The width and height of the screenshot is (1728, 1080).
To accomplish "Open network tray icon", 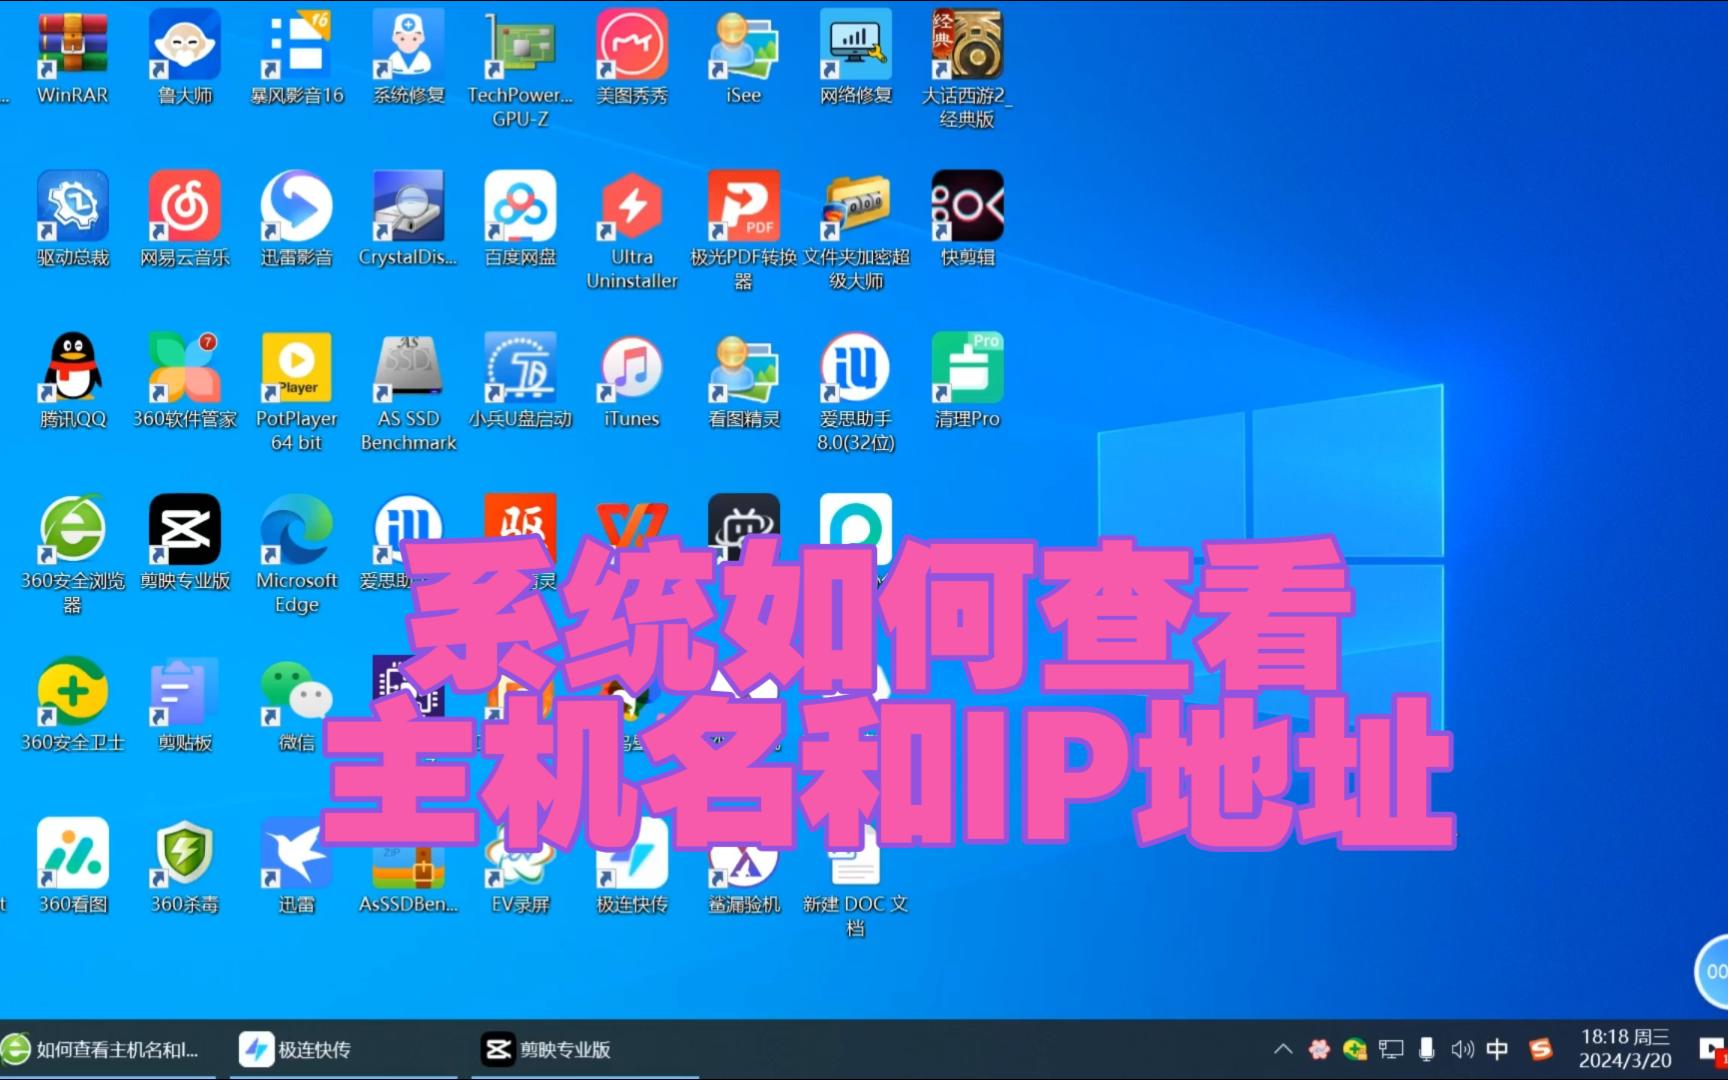I will 1391,1049.
